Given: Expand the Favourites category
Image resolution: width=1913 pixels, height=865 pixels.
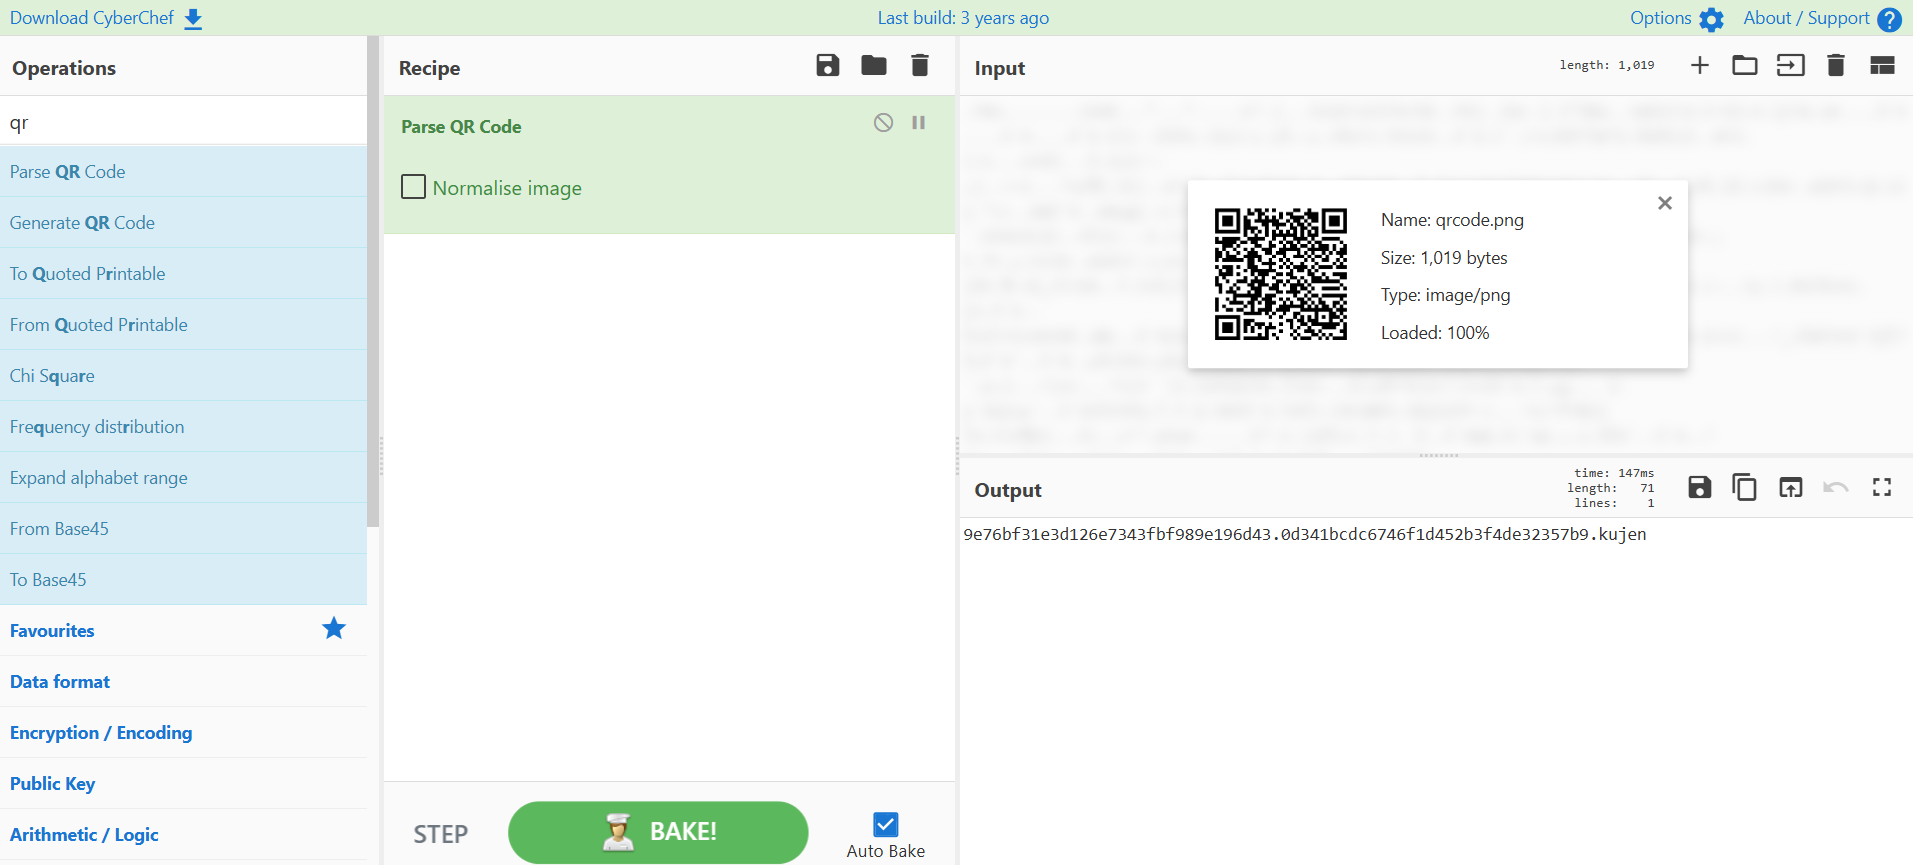Looking at the screenshot, I should [183, 631].
